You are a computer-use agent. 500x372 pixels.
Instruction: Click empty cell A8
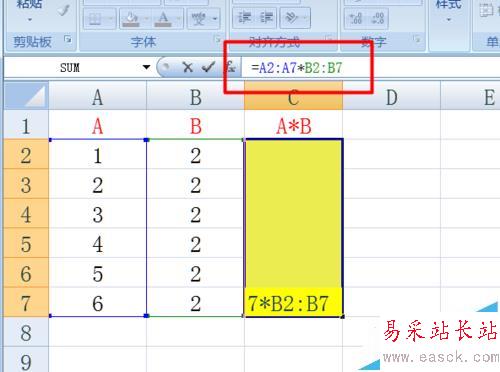(x=98, y=332)
